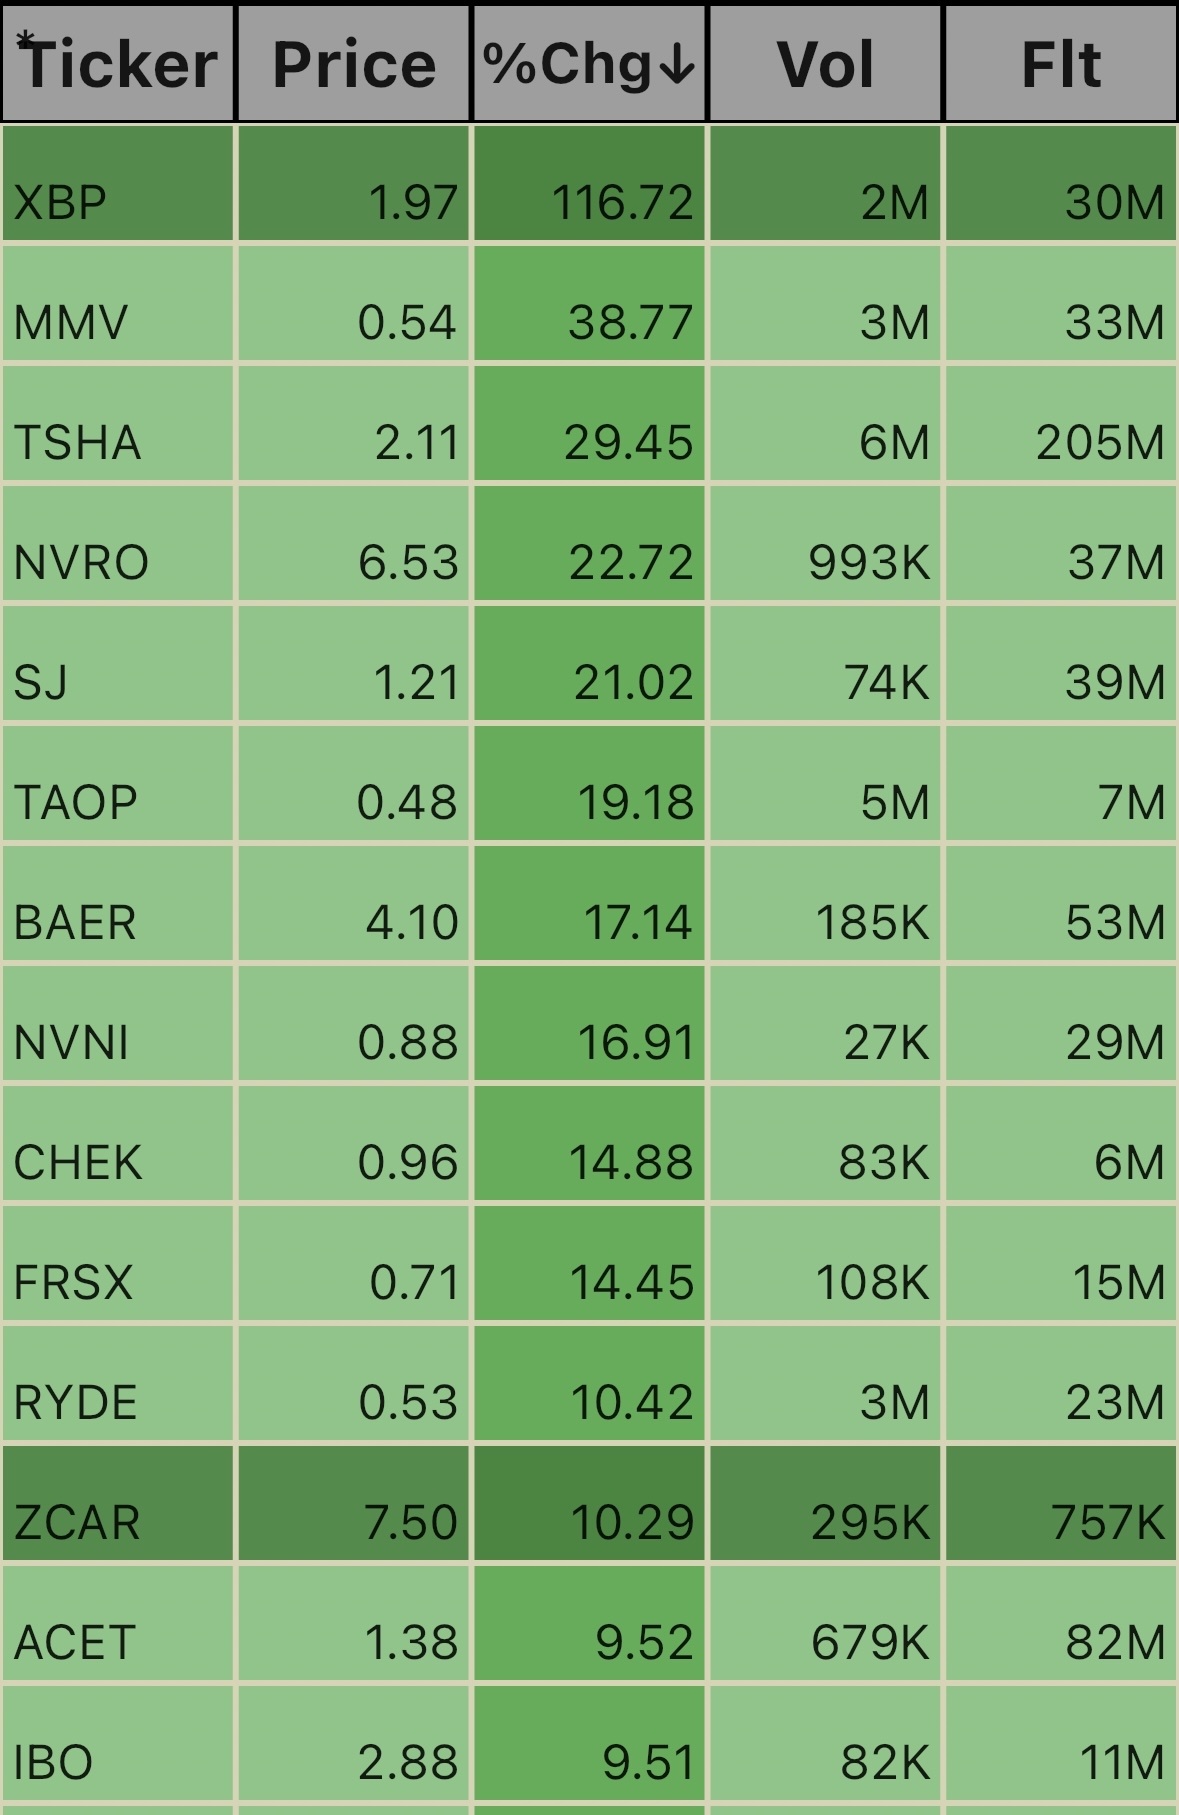Screen dimensions: 1179x1815
Task: Click the CHEK ticker symbol
Action: click(78, 1163)
